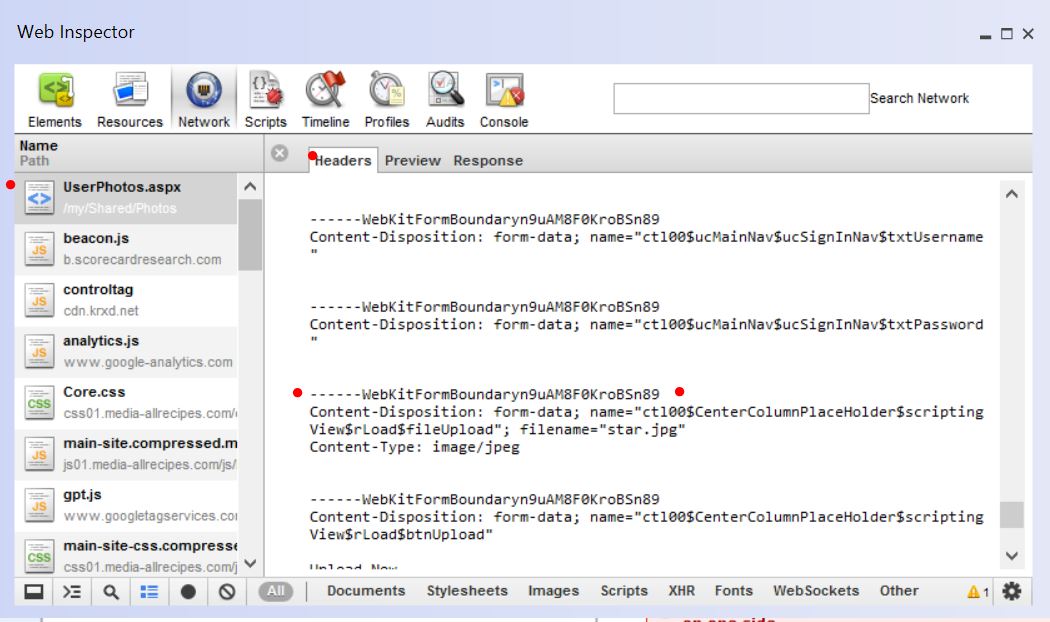Toggle small resource rows view
This screenshot has height=622, width=1050.
(149, 591)
